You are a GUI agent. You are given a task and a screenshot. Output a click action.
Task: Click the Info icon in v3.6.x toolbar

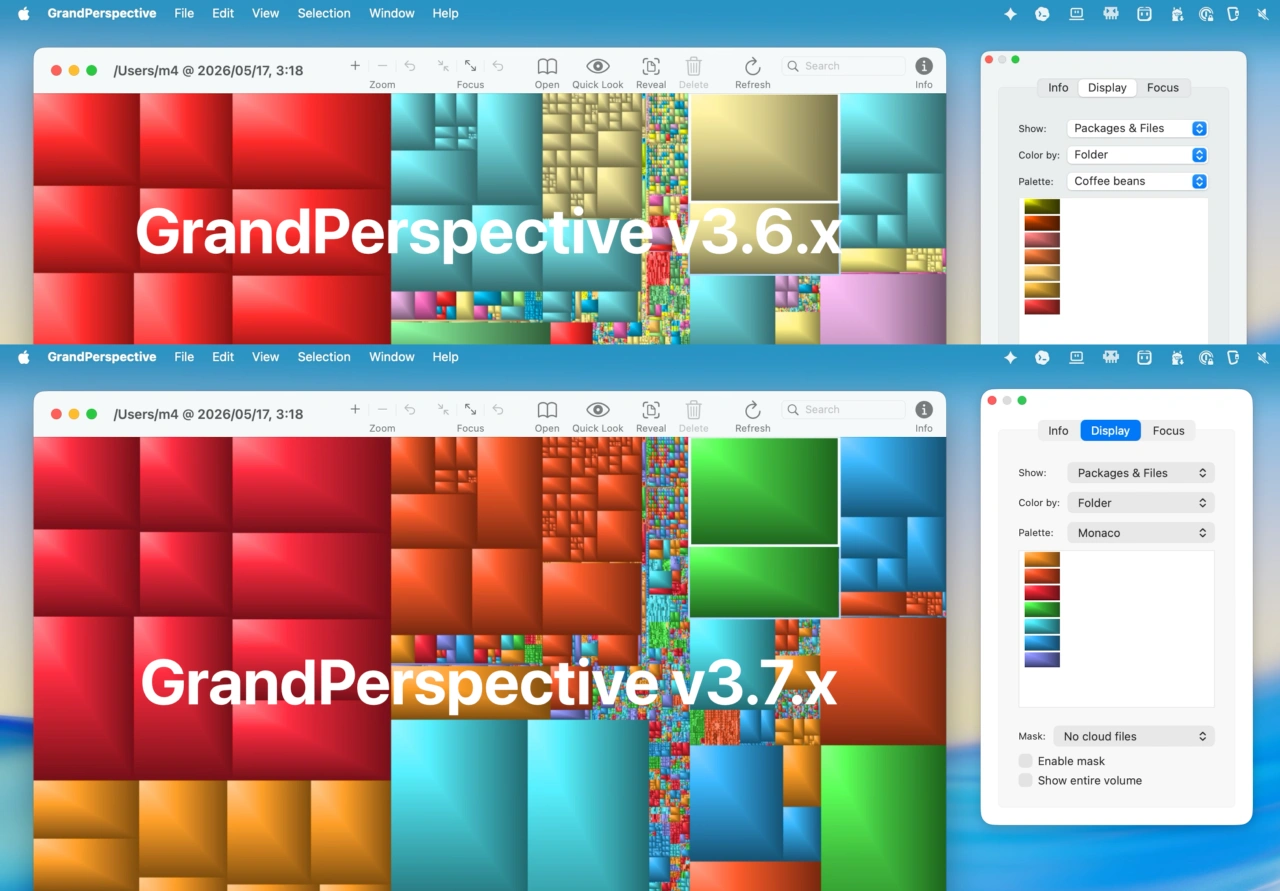[924, 66]
